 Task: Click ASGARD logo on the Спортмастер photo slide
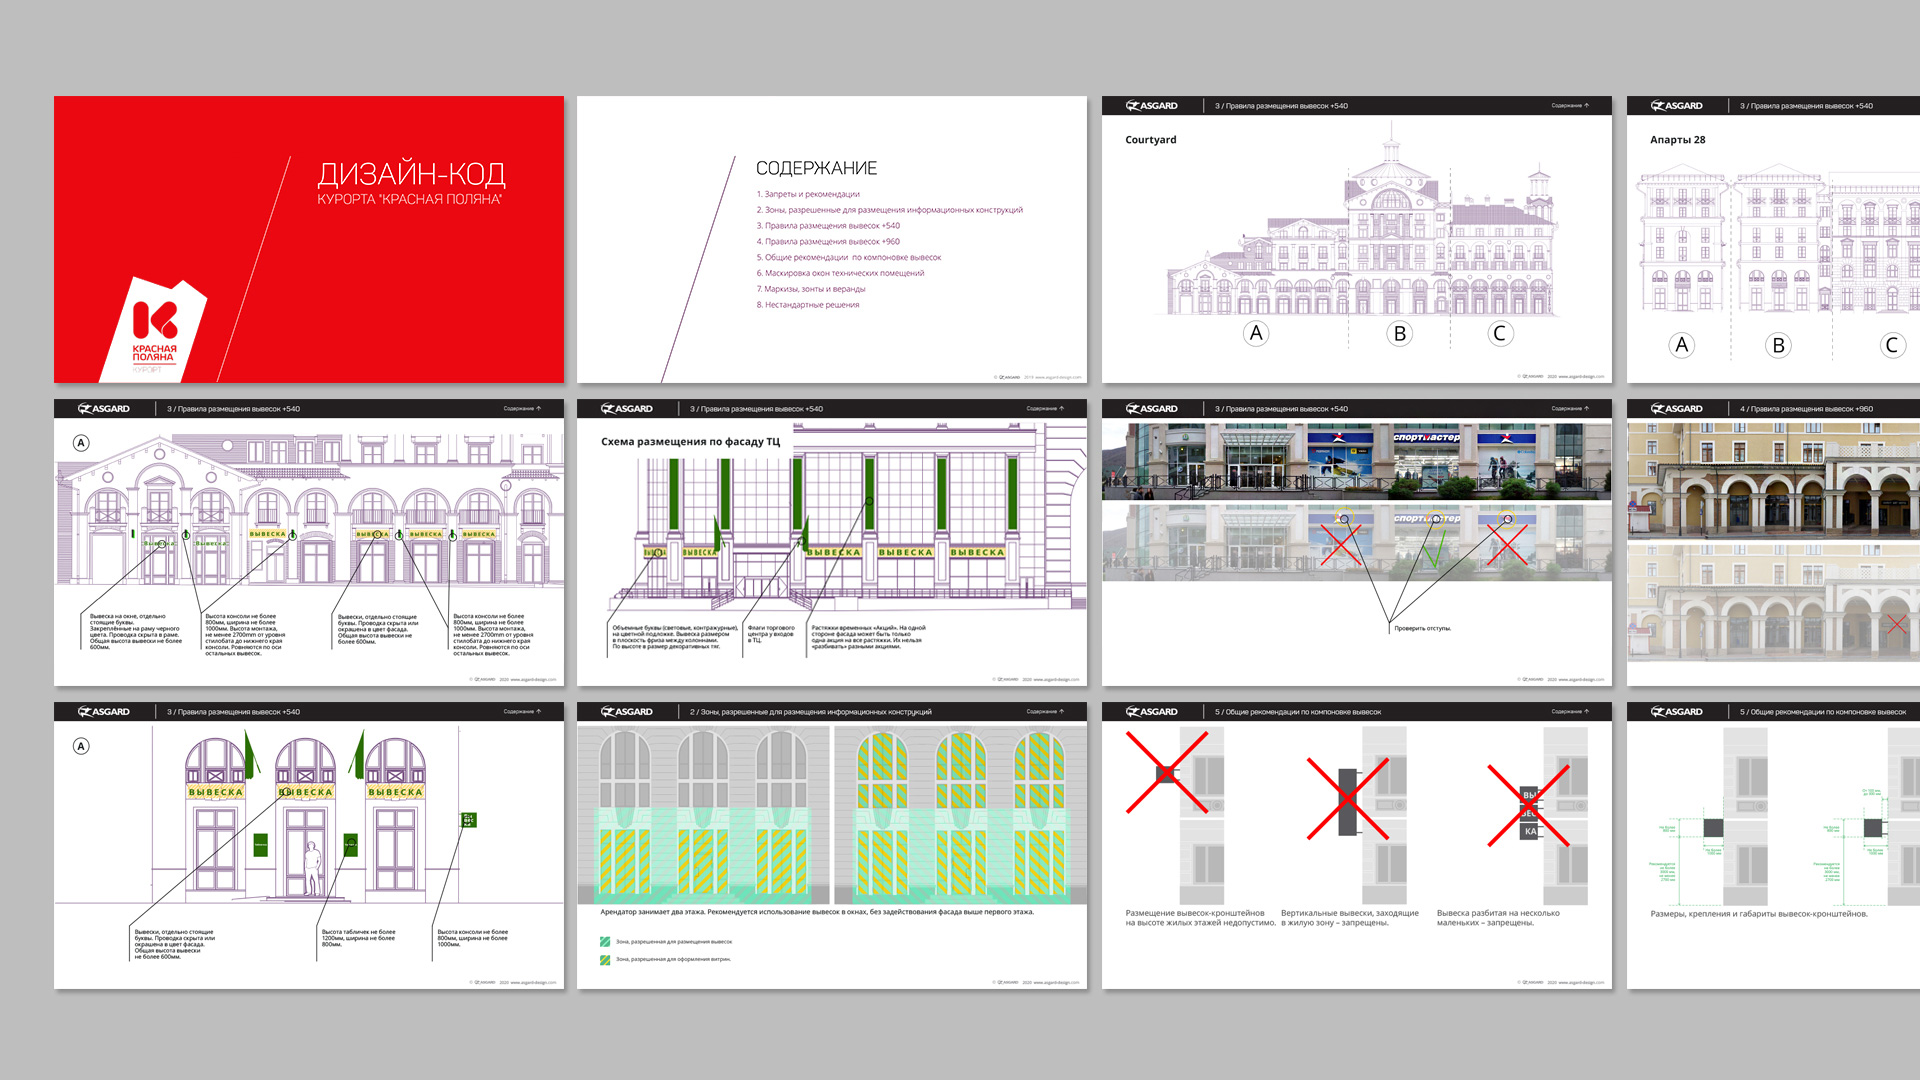pyautogui.click(x=1152, y=409)
